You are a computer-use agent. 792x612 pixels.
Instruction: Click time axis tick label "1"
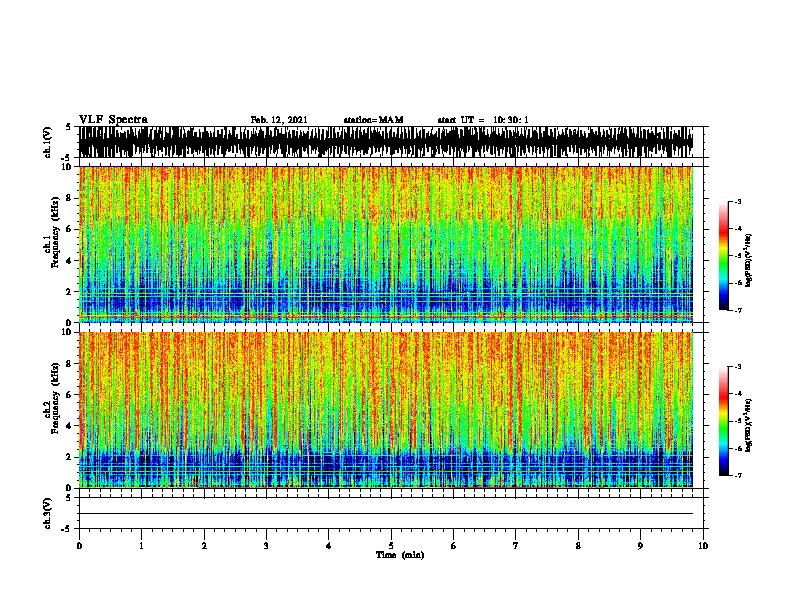pos(141,545)
